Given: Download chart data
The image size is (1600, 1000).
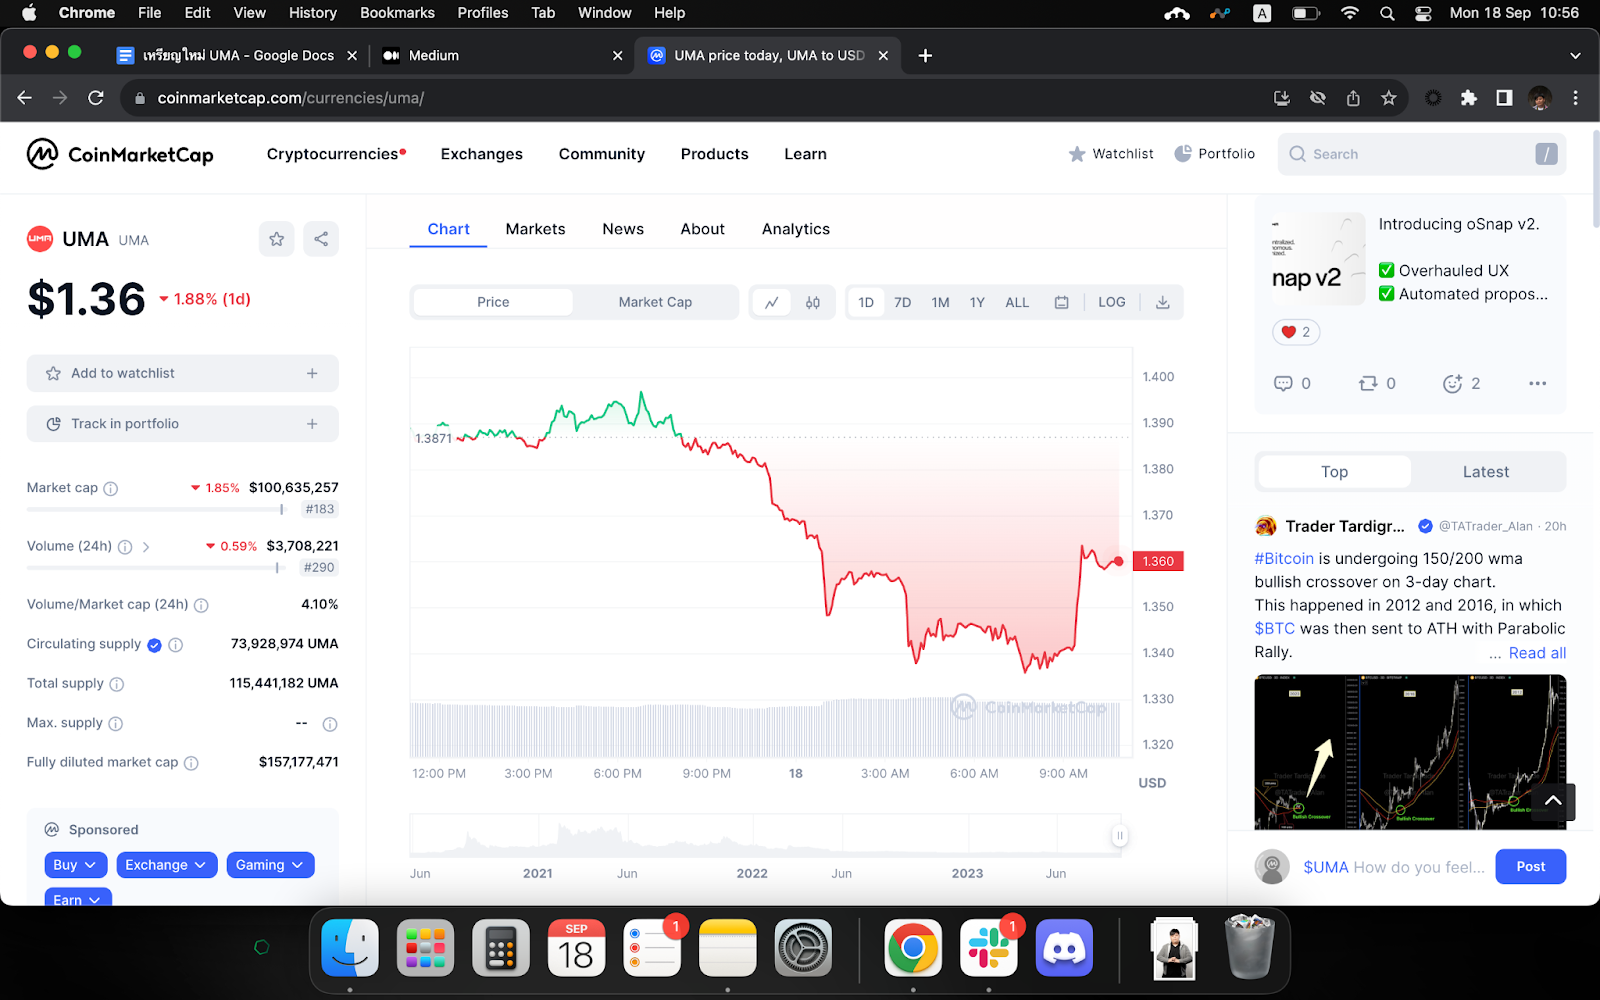Looking at the screenshot, I should (x=1163, y=302).
